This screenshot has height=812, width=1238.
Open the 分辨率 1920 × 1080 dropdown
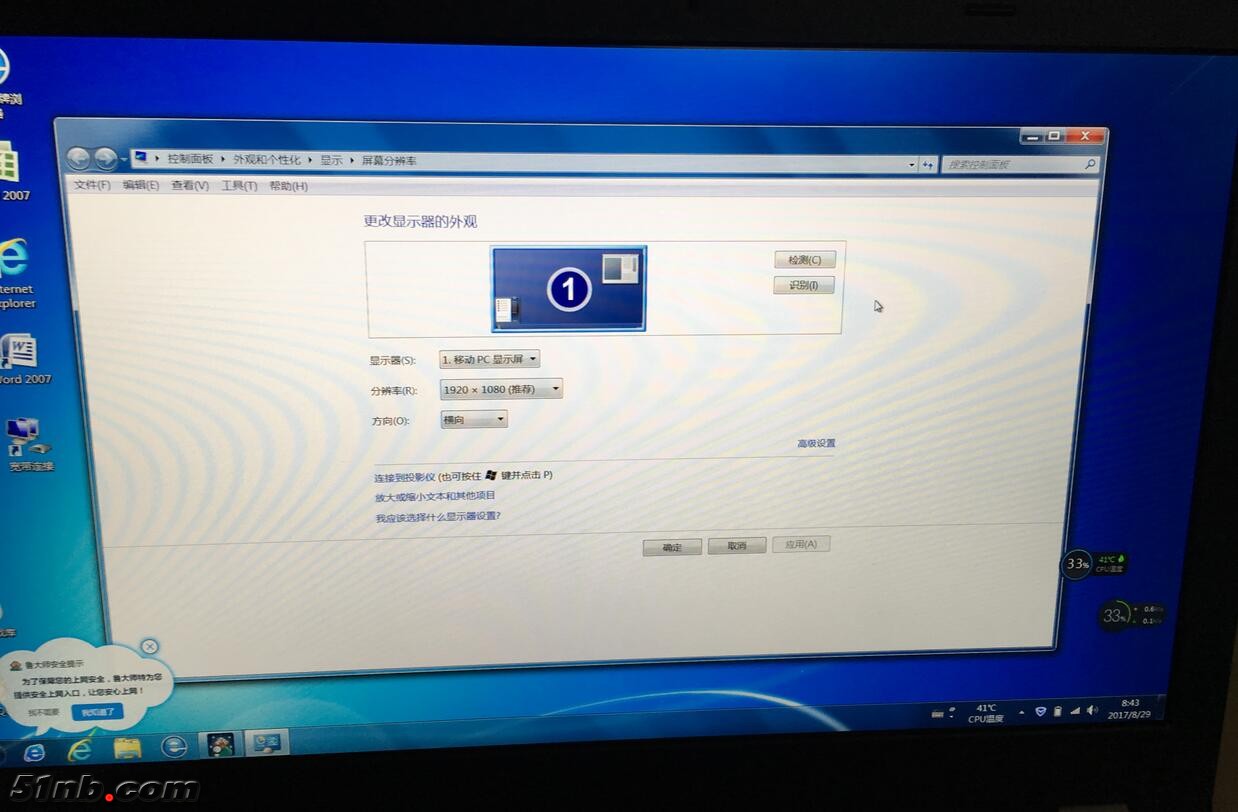(x=501, y=389)
